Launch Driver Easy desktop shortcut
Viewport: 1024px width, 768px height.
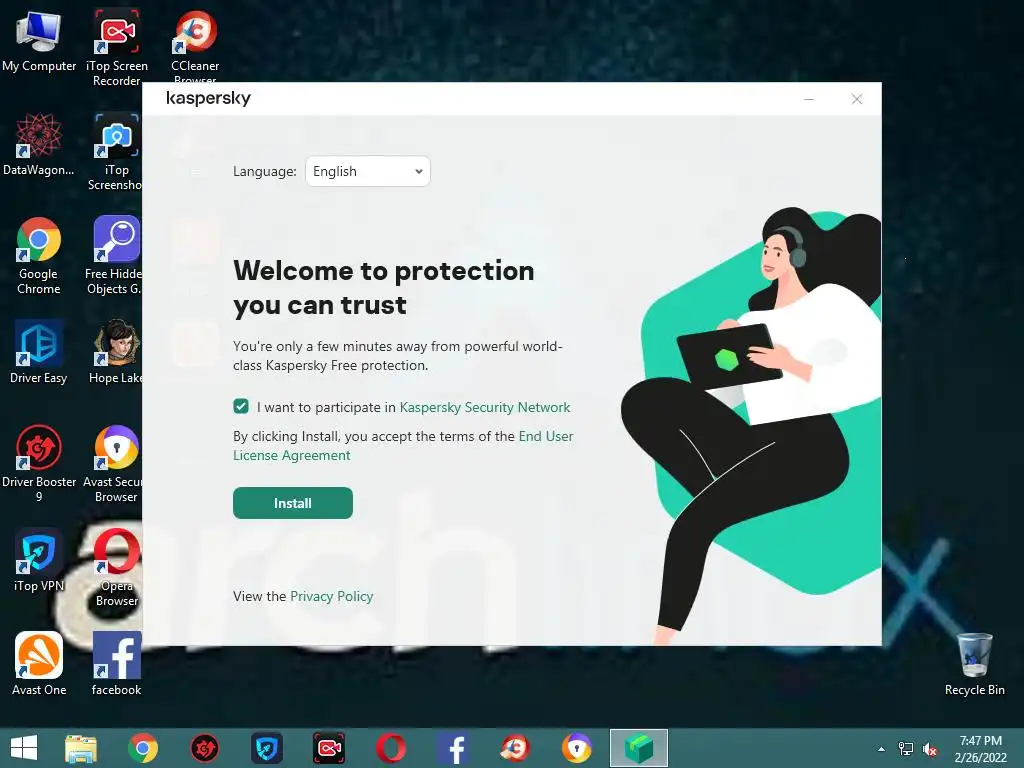pos(39,353)
